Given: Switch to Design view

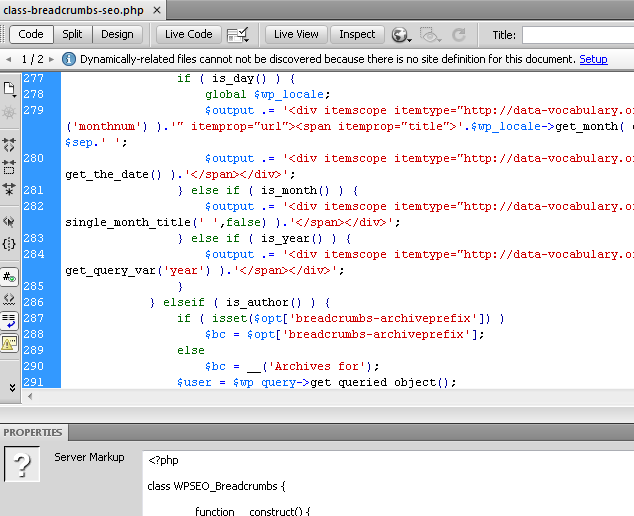Looking at the screenshot, I should pyautogui.click(x=117, y=34).
